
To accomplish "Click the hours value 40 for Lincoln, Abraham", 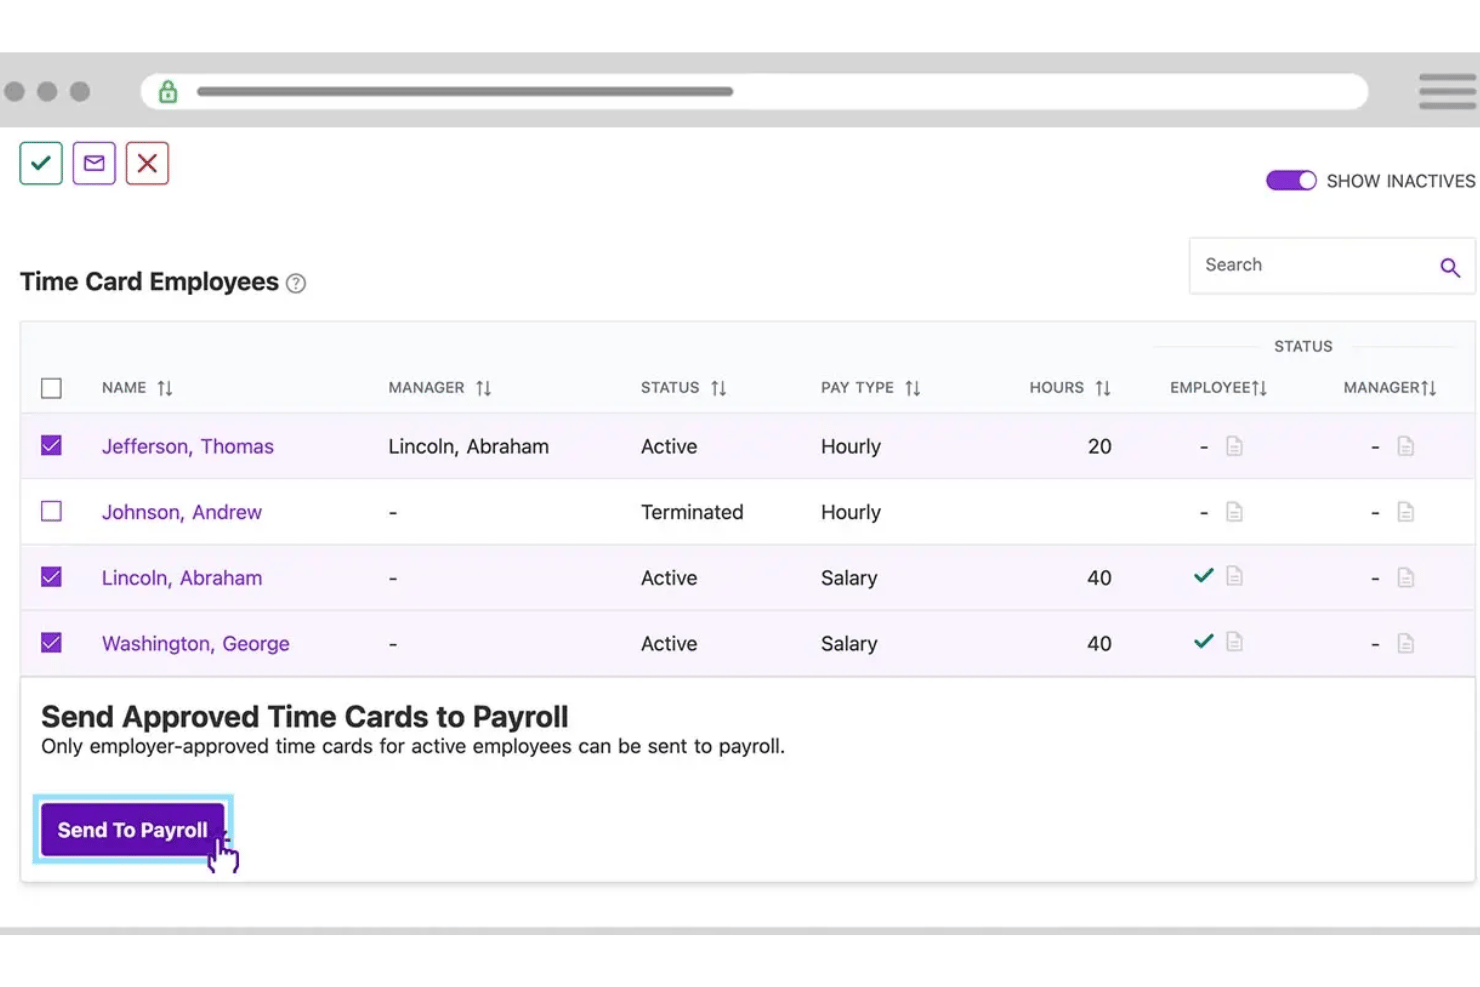I will point(1099,578).
